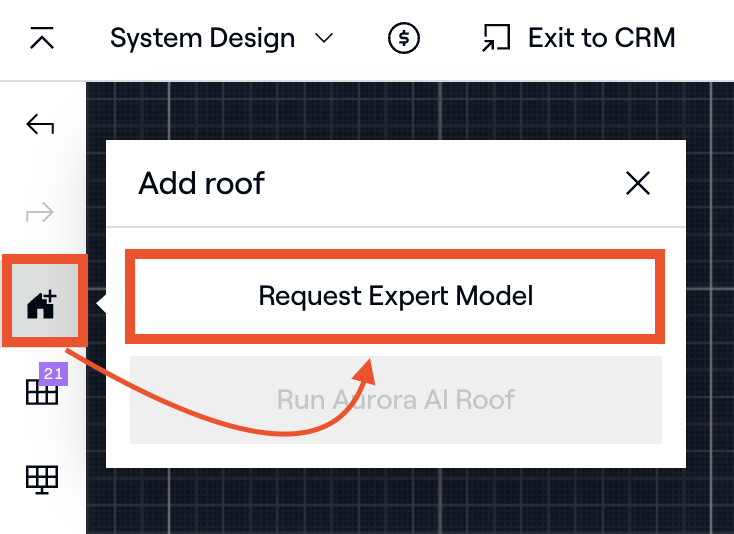
Task: Undo with the left arrow icon
Action: [x=40, y=125]
